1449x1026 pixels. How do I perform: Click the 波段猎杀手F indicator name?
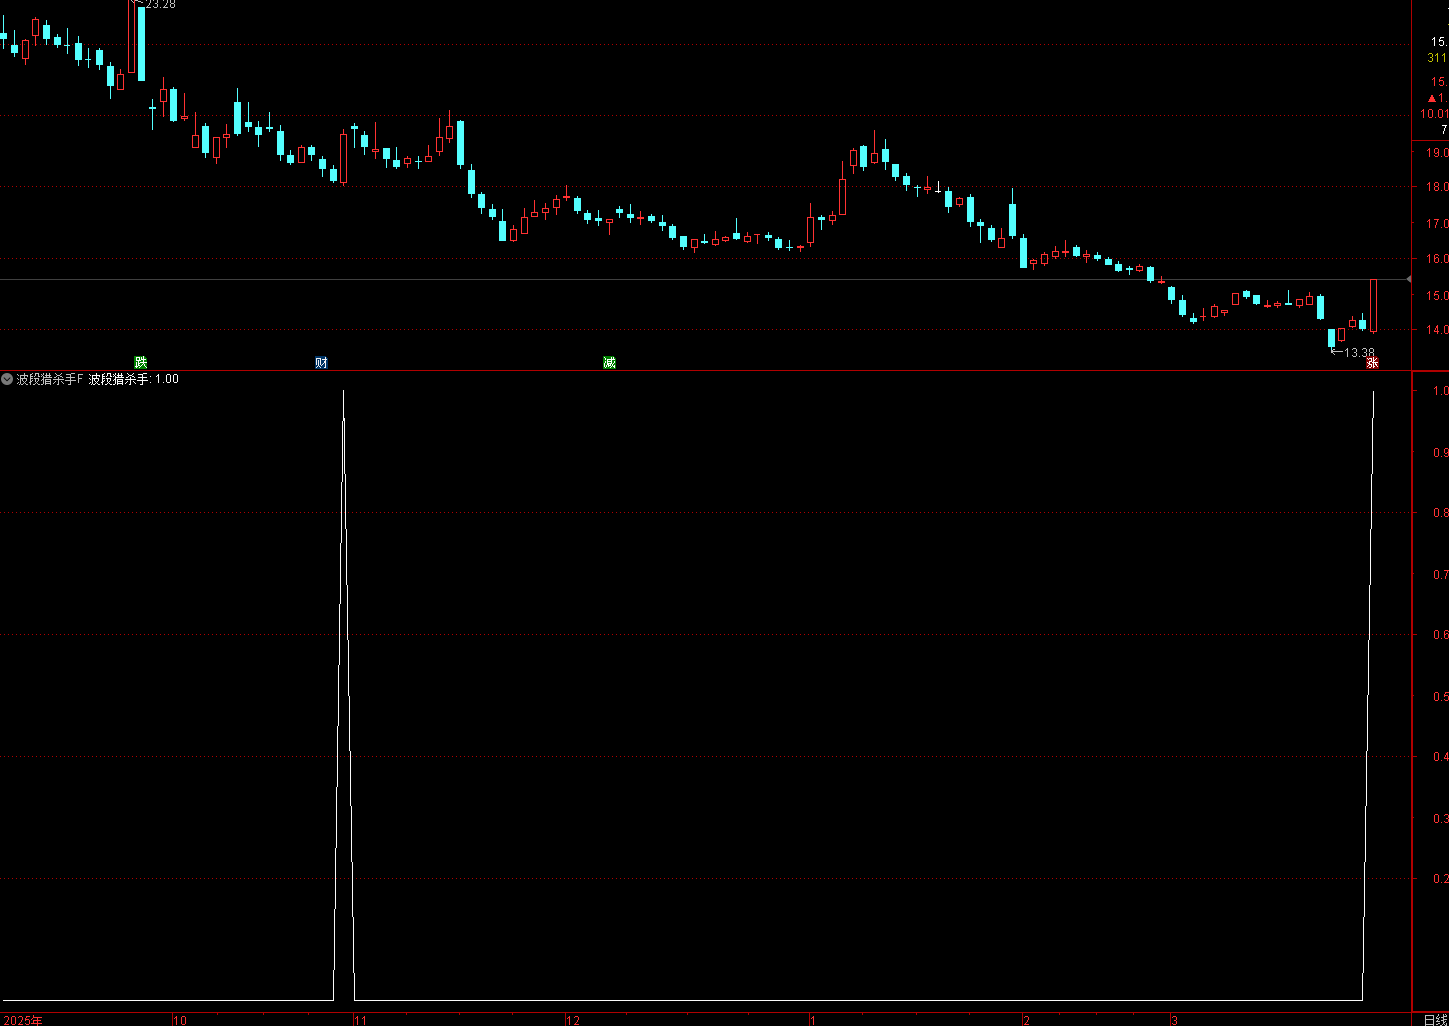50,379
